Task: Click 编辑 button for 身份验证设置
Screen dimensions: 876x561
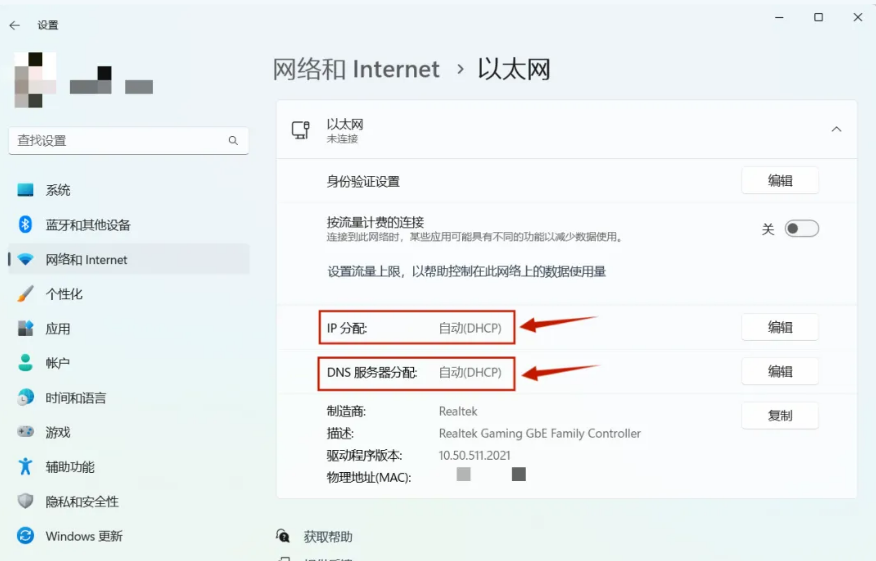Action: pyautogui.click(x=779, y=181)
